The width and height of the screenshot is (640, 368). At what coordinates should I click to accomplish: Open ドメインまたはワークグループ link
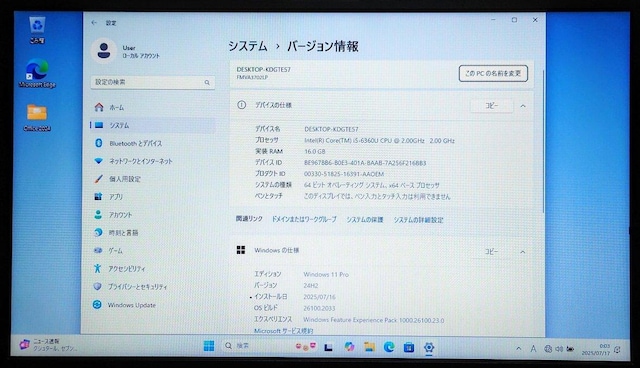[304, 219]
